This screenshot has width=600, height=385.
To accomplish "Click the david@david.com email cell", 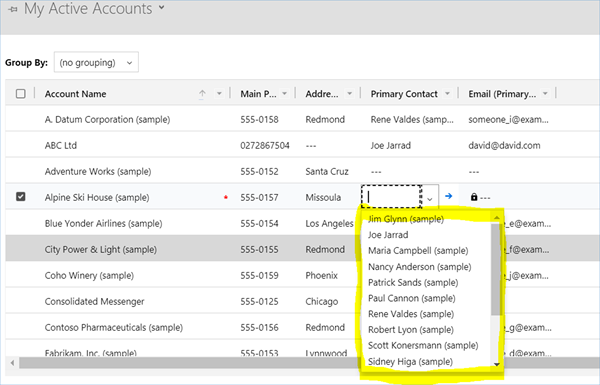I will pyautogui.click(x=504, y=145).
